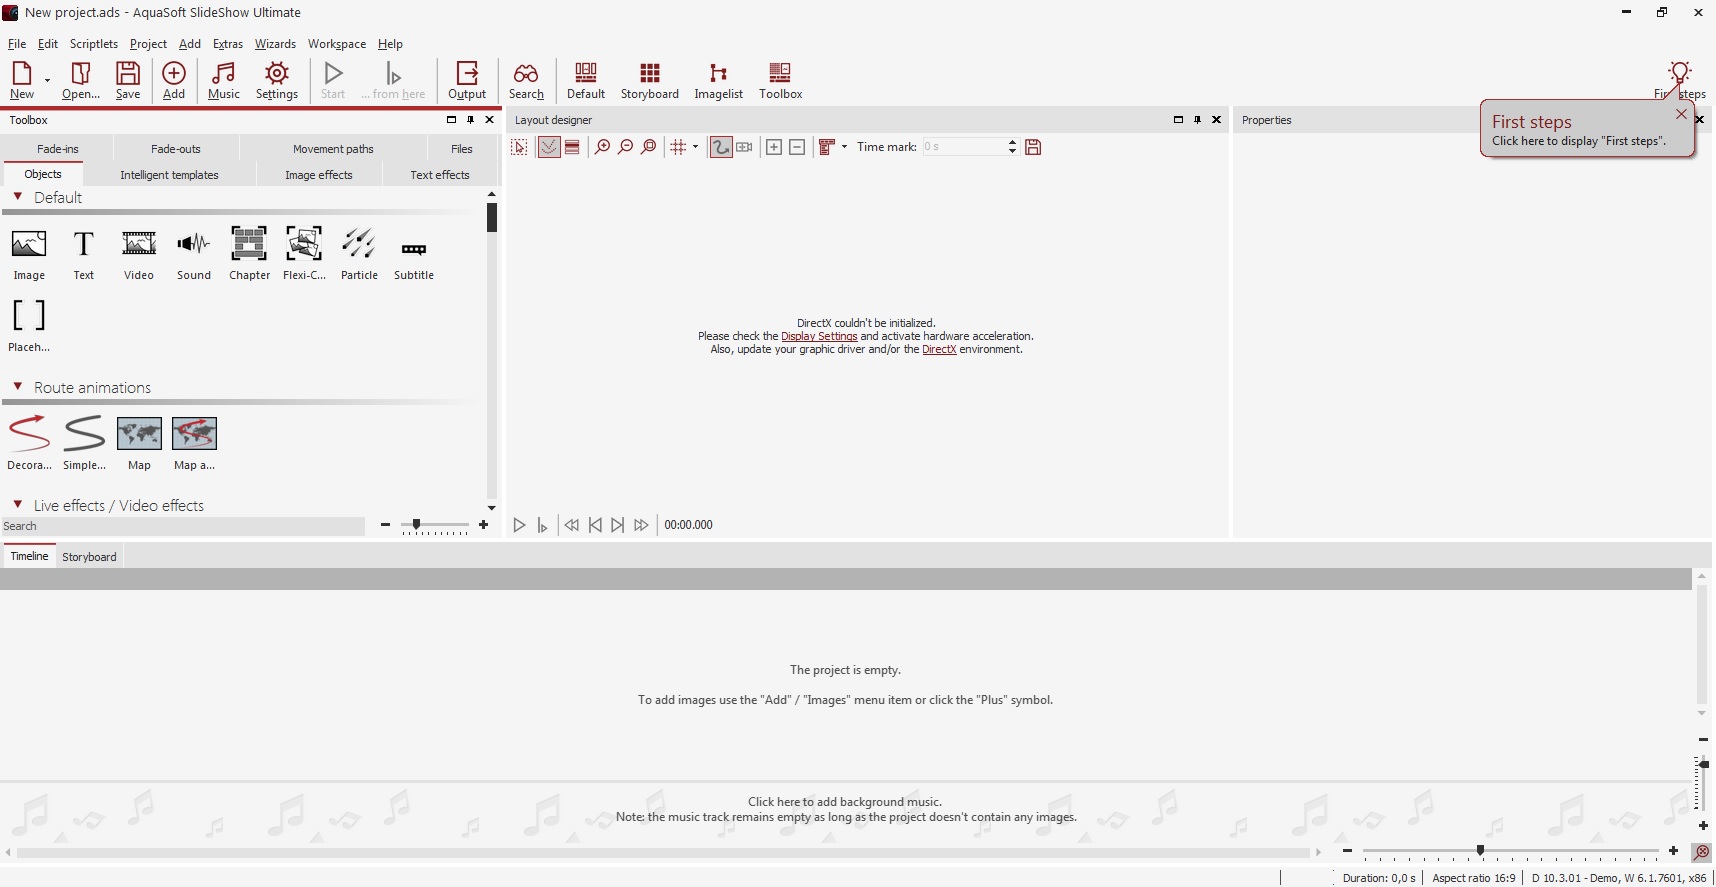Click the DirectX link
This screenshot has width=1716, height=887.
click(x=939, y=350)
